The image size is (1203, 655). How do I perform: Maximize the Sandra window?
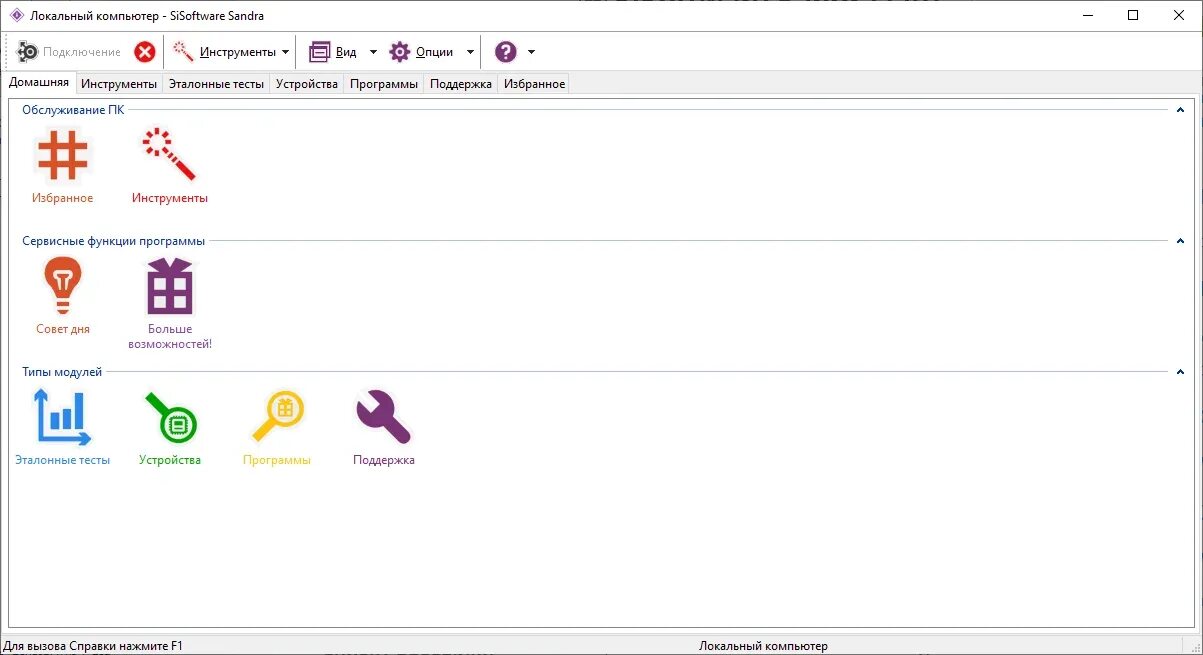click(x=1133, y=15)
